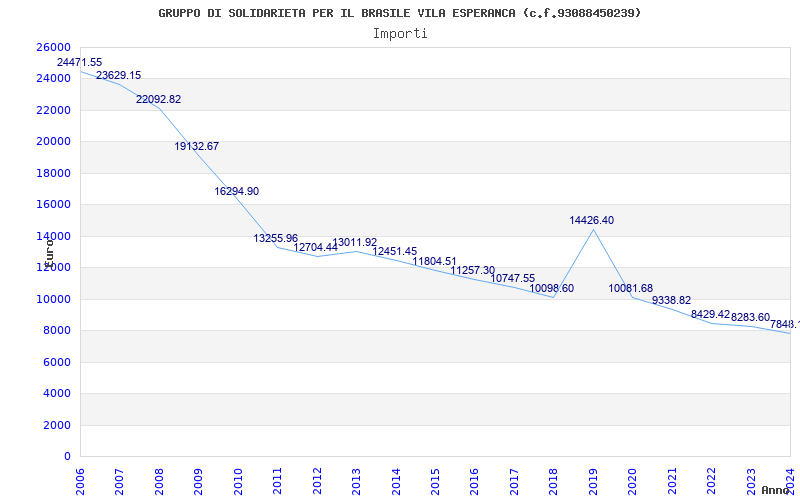Click the 2009 x-axis year label
This screenshot has width=800, height=500.
pos(198,481)
